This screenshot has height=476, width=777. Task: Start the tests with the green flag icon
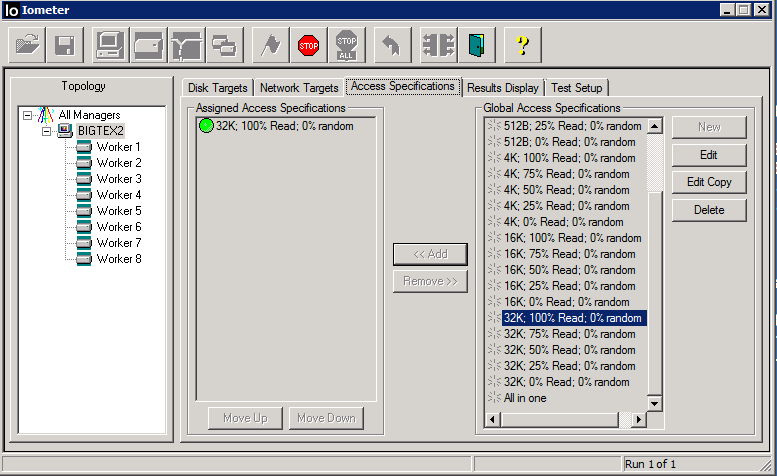click(270, 45)
